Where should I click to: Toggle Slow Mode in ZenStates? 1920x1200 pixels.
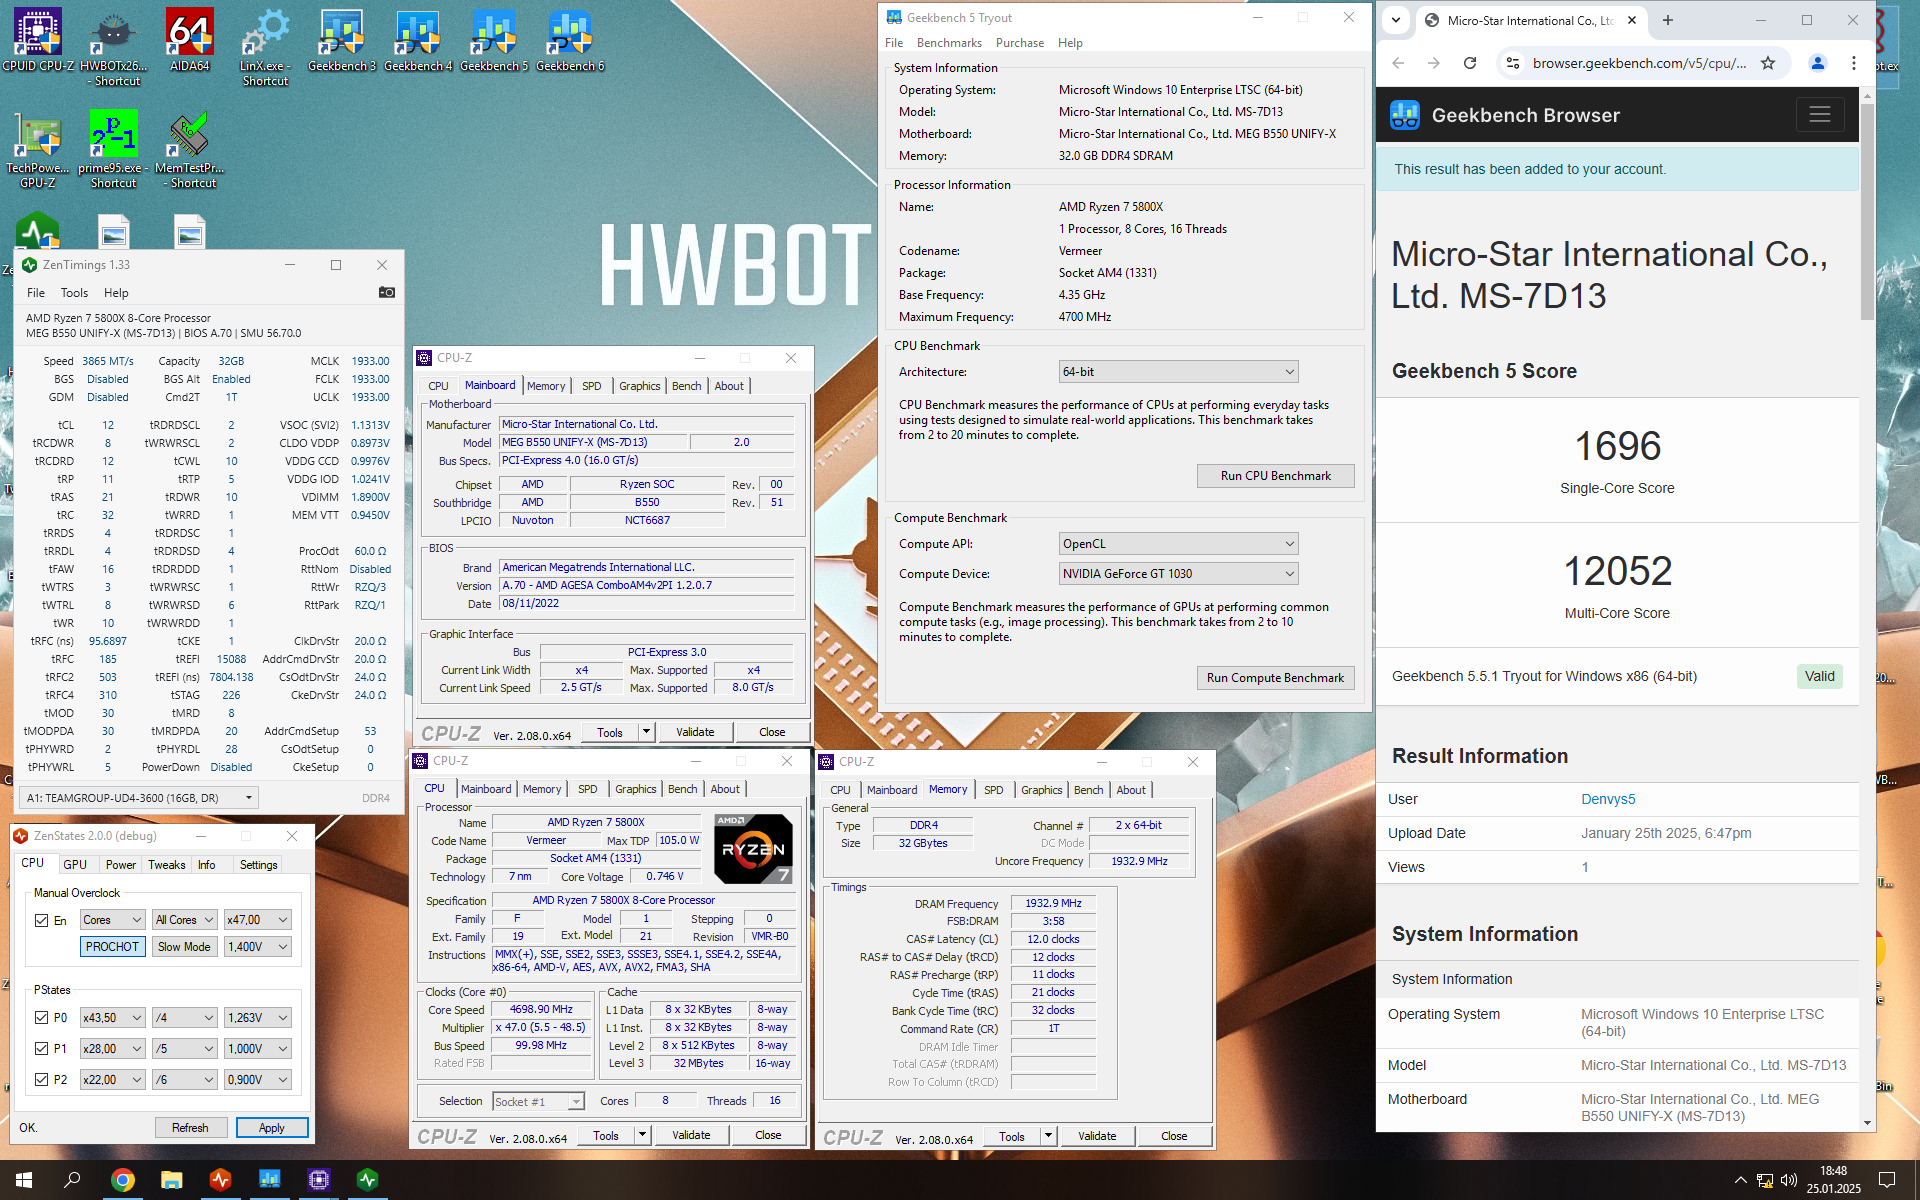tap(184, 947)
